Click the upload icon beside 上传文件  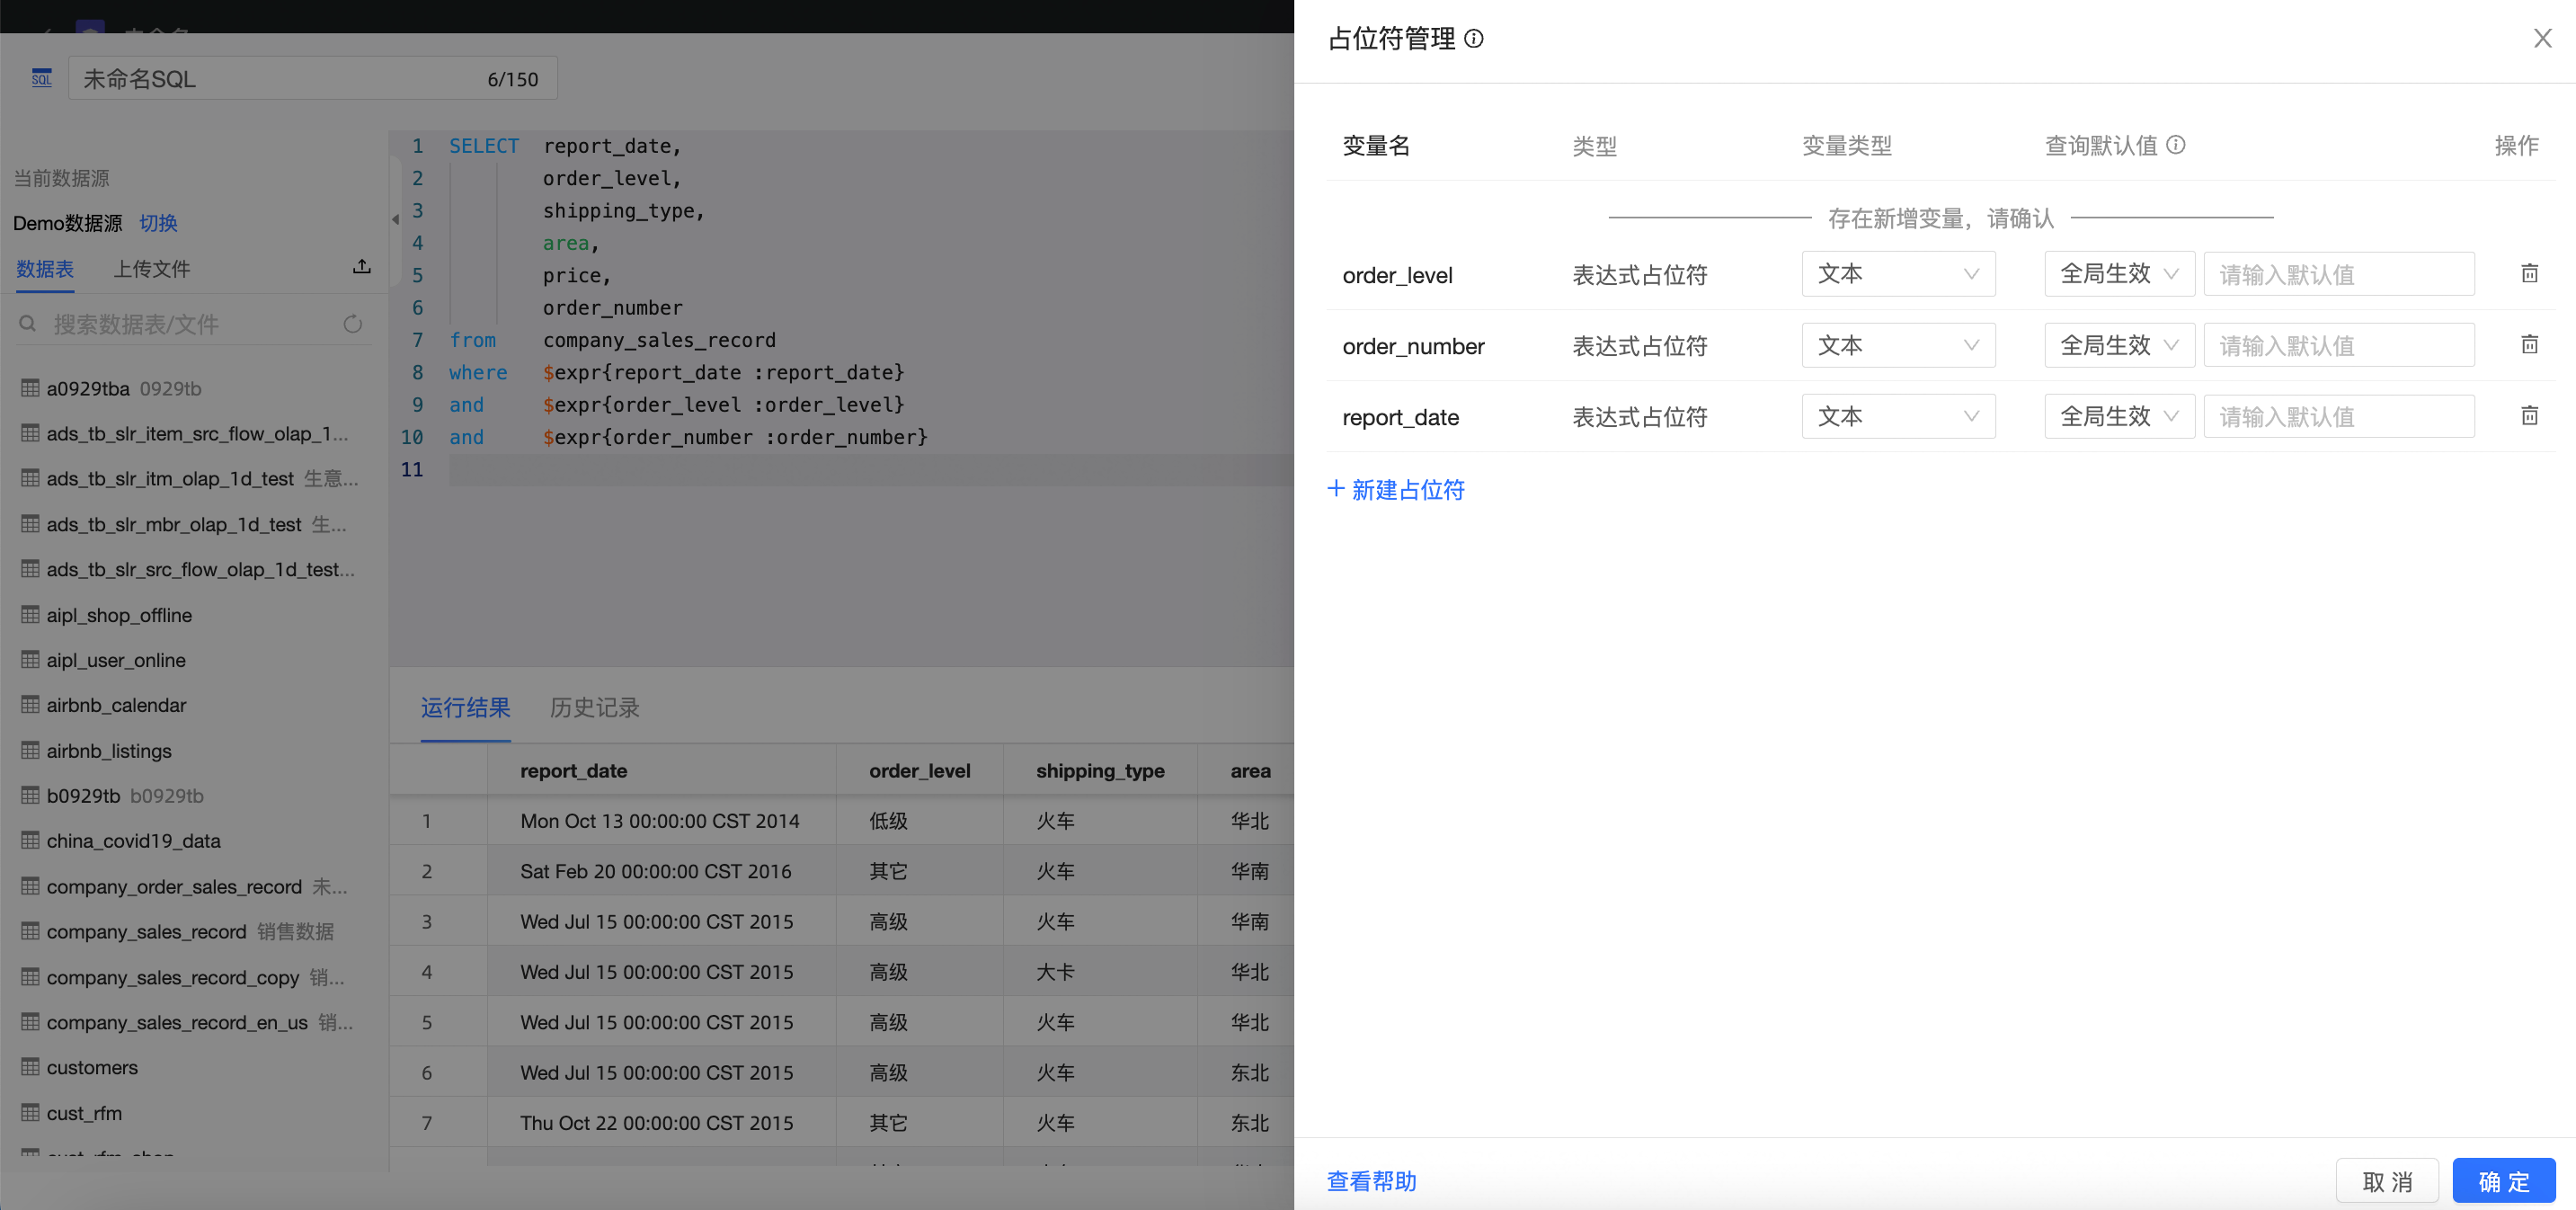pyautogui.click(x=362, y=267)
